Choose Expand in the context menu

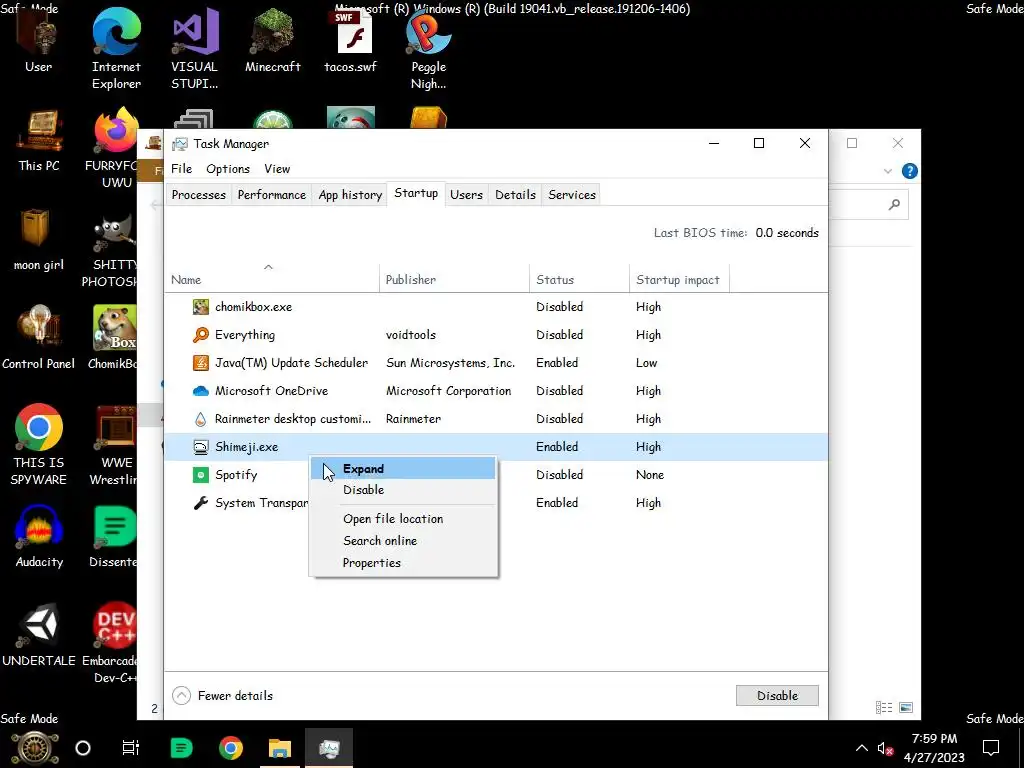[403, 469]
